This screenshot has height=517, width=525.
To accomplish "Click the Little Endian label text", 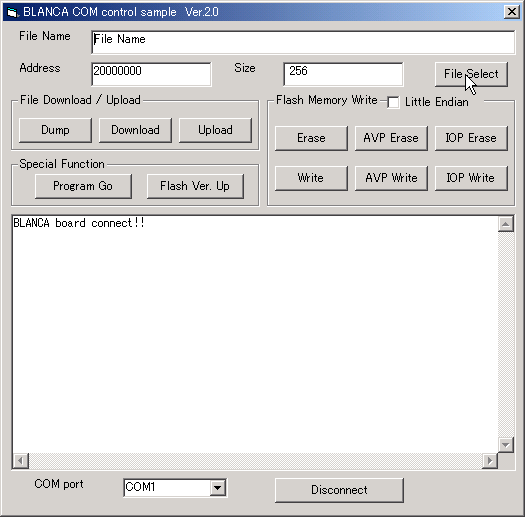I will tap(437, 102).
